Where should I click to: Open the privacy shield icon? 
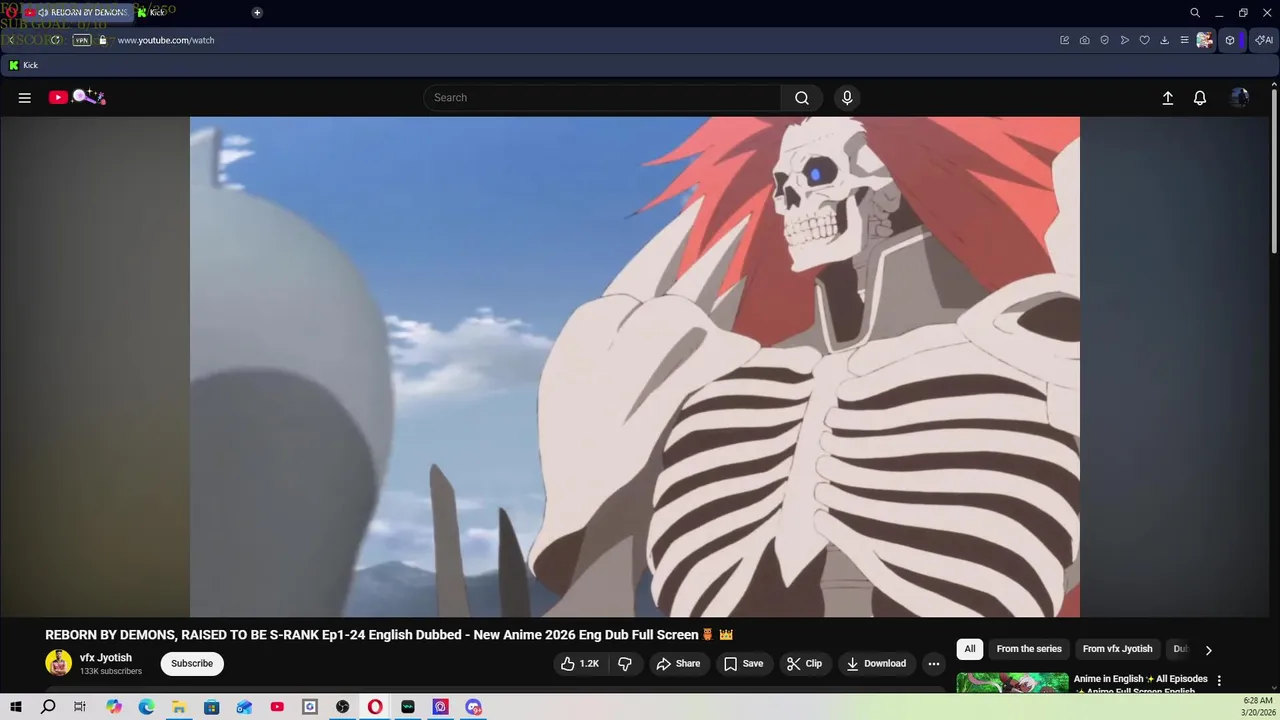point(1105,40)
